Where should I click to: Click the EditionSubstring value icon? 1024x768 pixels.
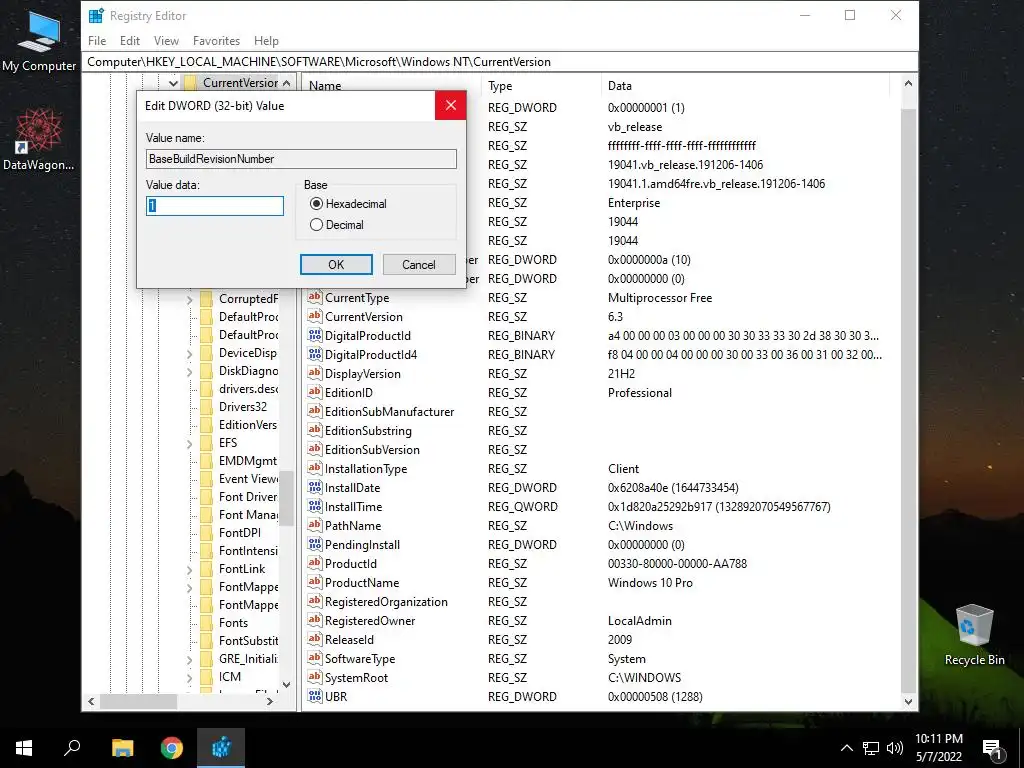[x=315, y=430]
